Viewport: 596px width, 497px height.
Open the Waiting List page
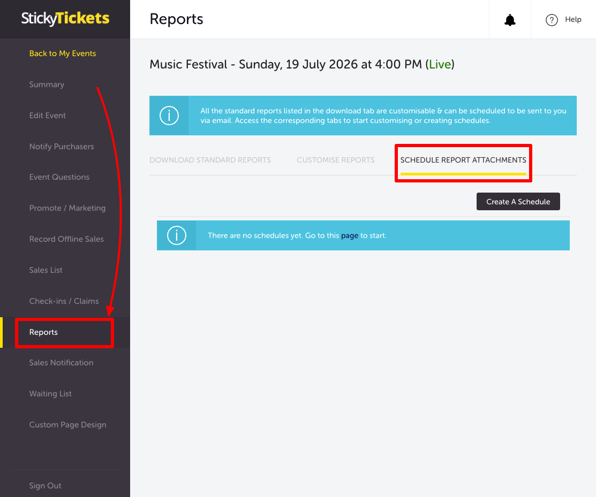coord(50,394)
